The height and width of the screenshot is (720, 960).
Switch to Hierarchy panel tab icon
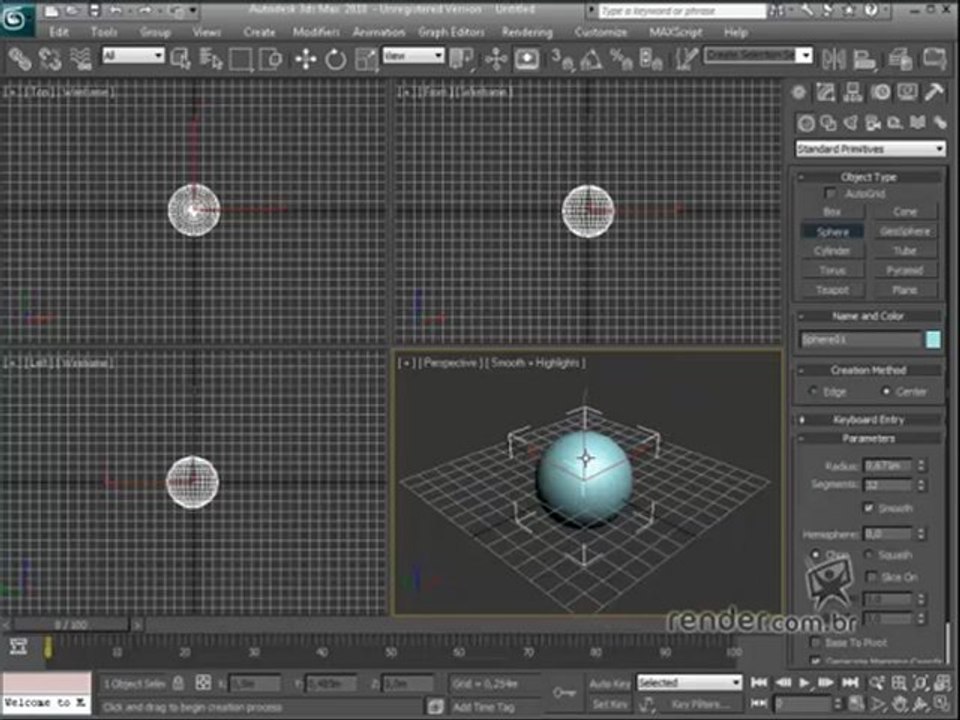coord(852,92)
